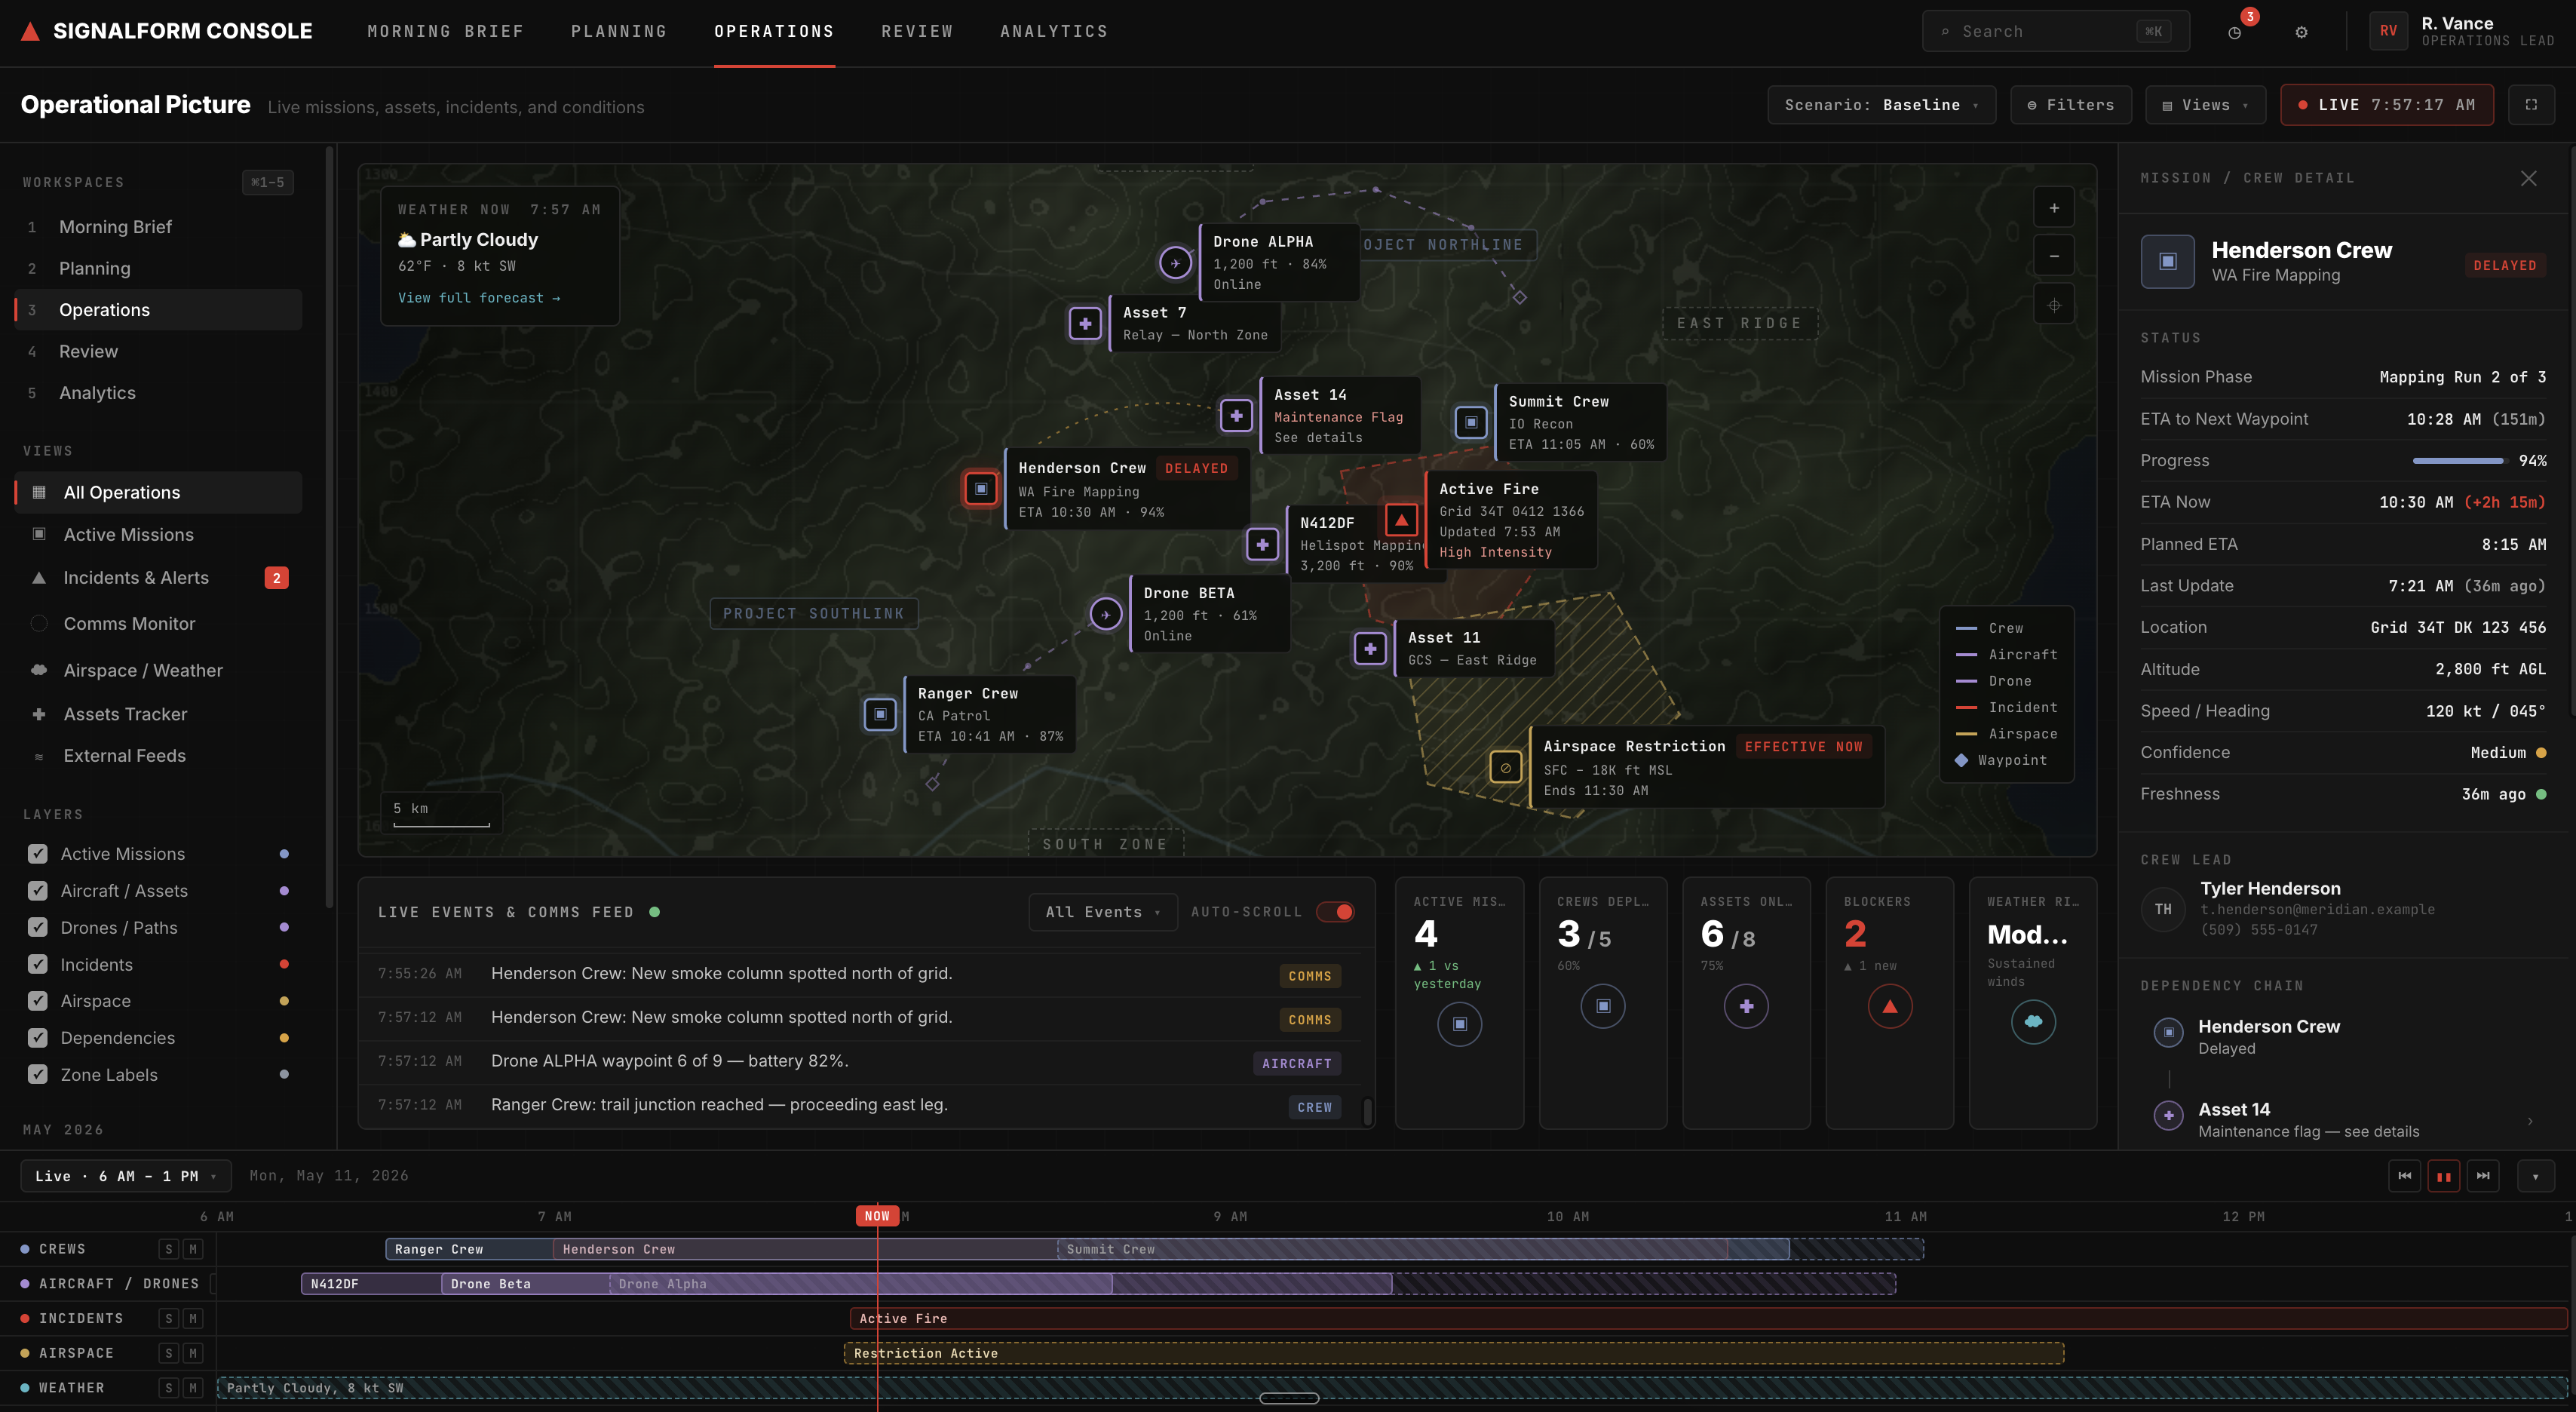The width and height of the screenshot is (2576, 1412).
Task: Click the Assets Online plus icon
Action: coord(1746,1006)
